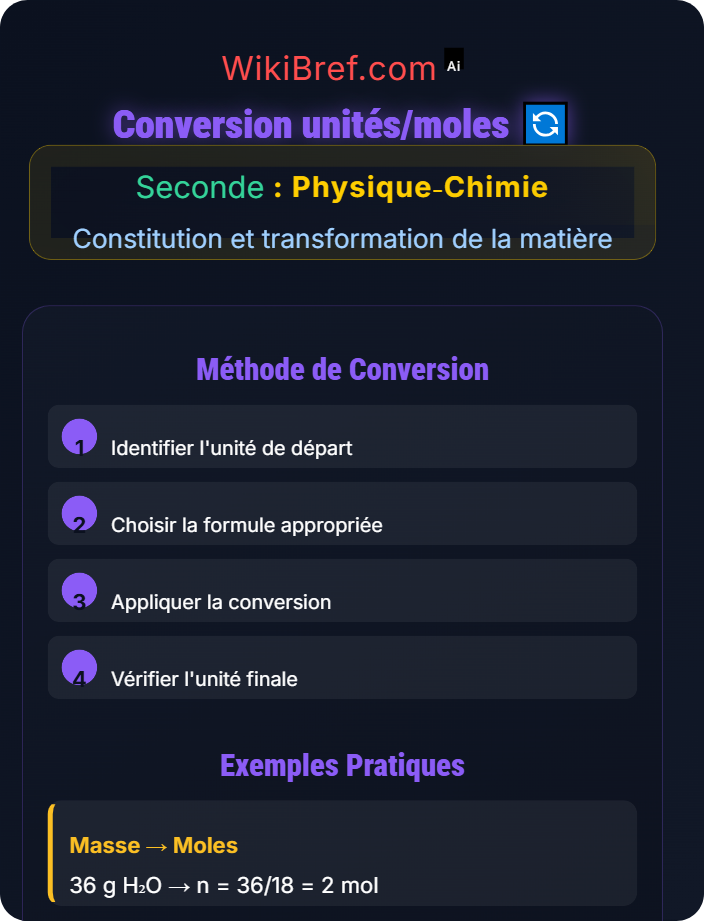Click the step 'Appliquer la conversion' row
The image size is (704, 921).
pos(342,590)
